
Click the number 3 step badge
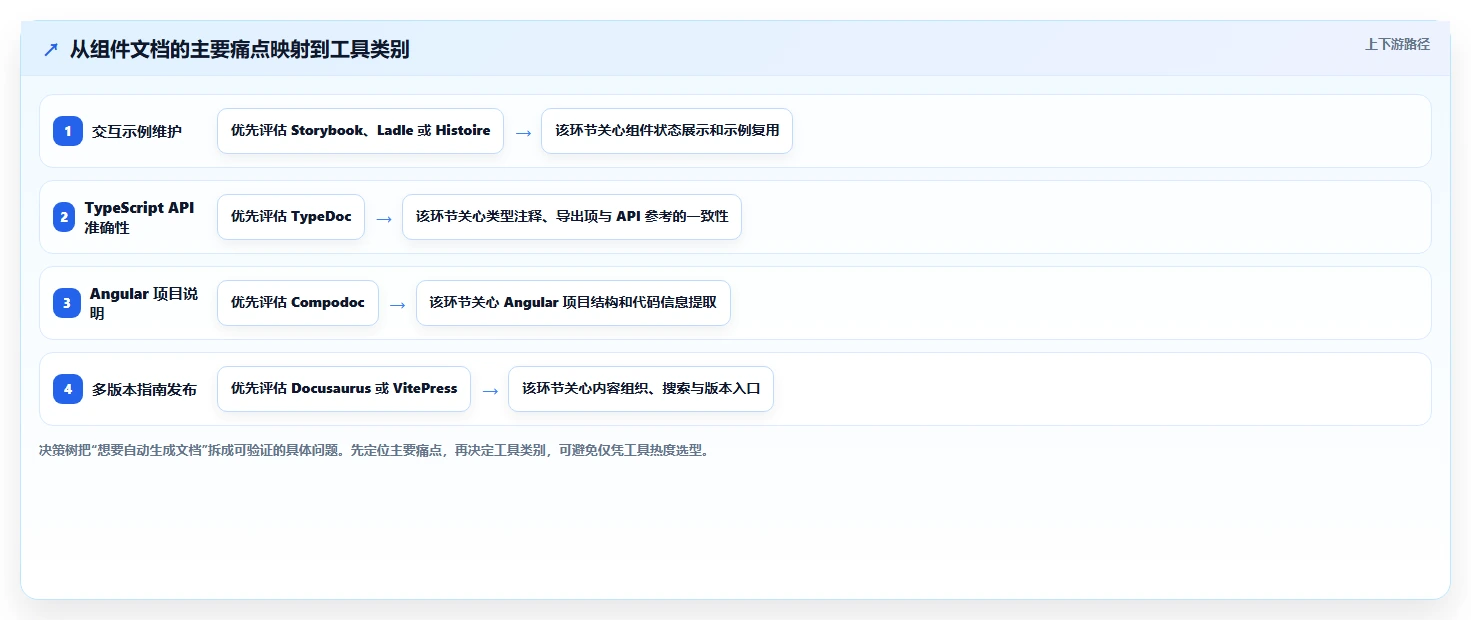(67, 303)
